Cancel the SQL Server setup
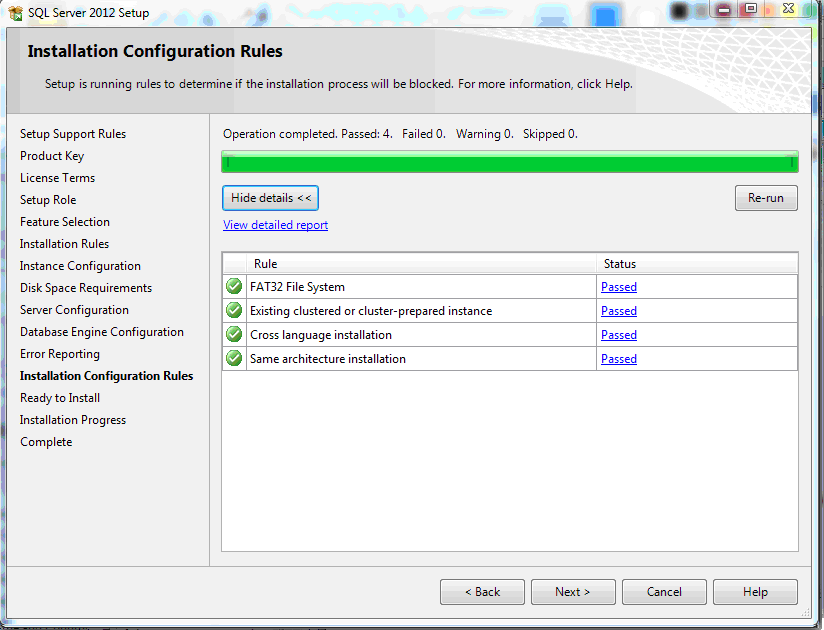 click(x=664, y=592)
